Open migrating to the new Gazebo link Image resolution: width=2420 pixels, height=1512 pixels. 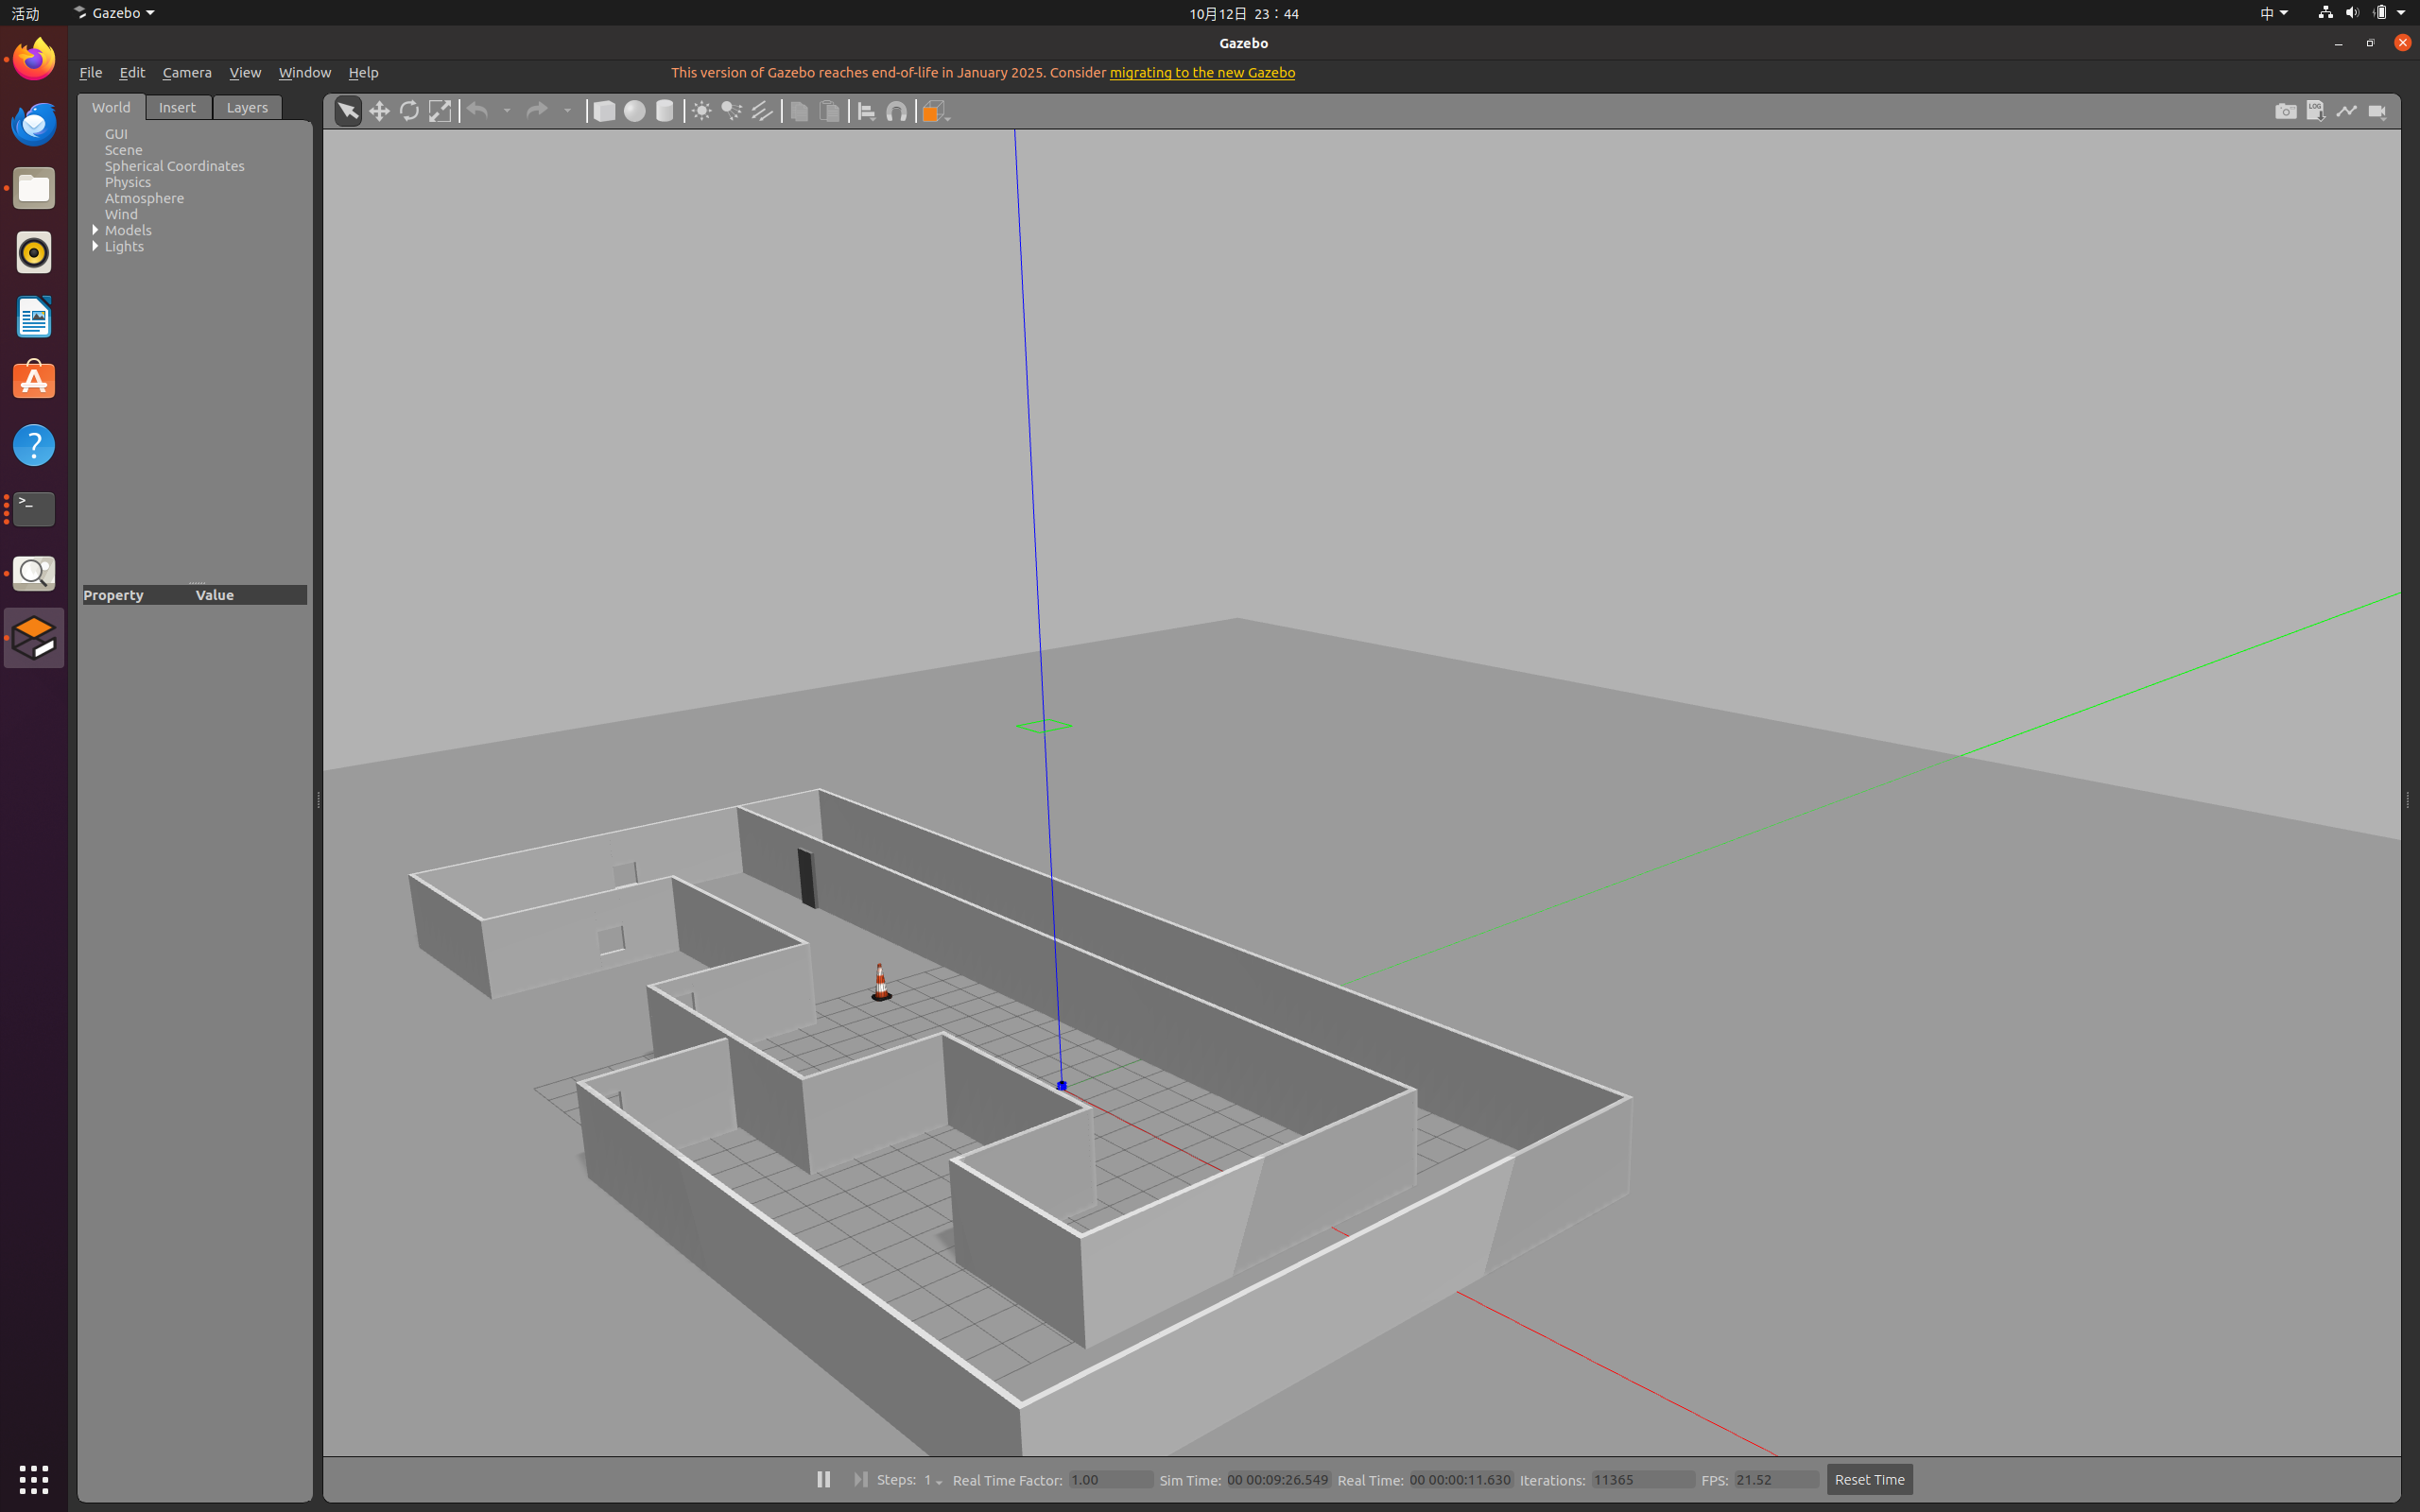[1202, 72]
